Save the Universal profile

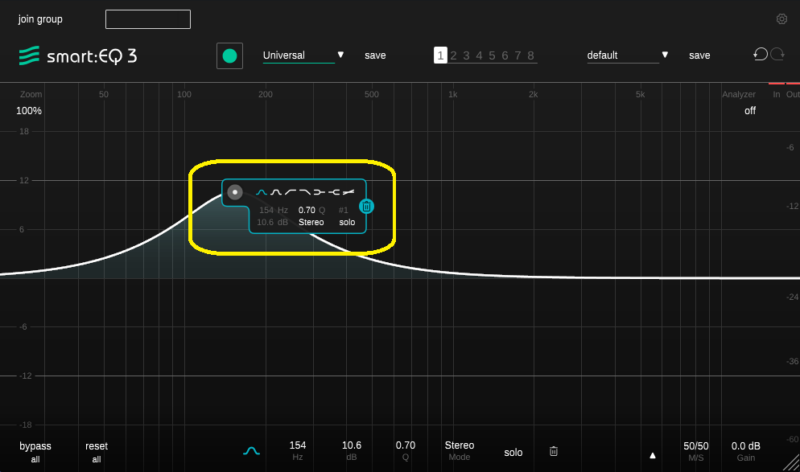[x=375, y=56]
